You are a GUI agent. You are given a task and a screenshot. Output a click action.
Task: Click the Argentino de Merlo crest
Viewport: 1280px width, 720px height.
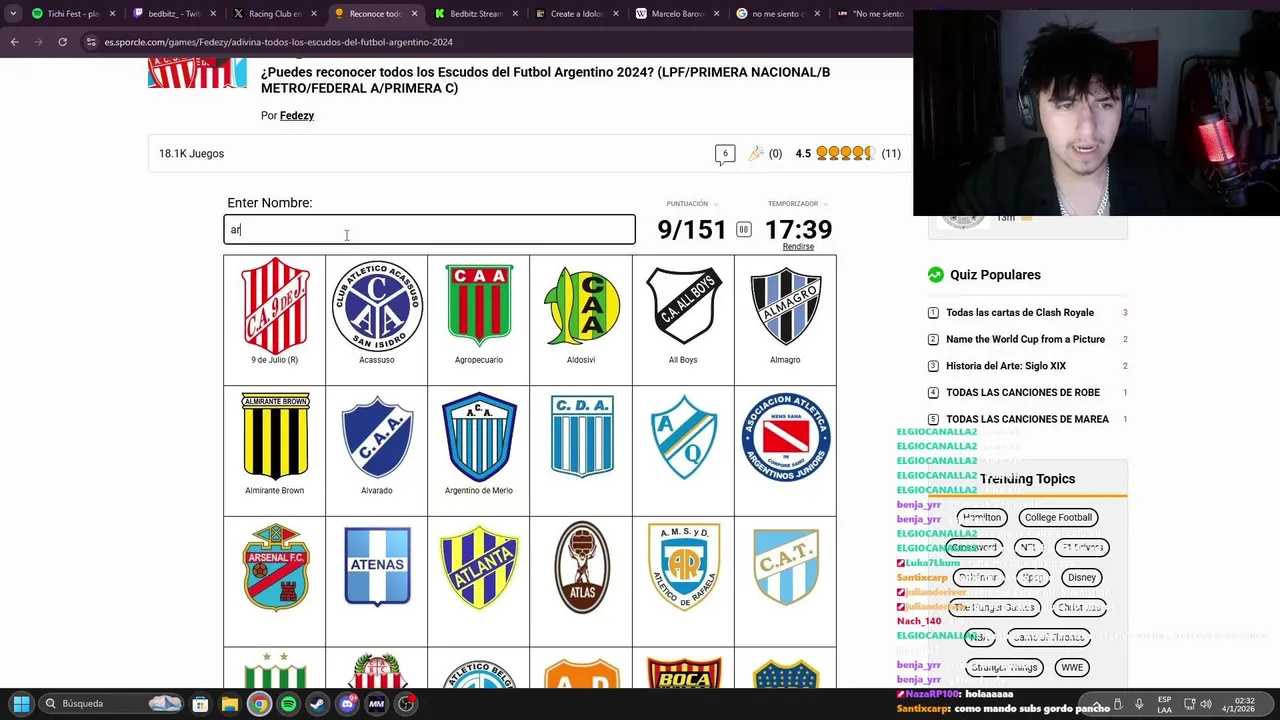[x=479, y=437]
